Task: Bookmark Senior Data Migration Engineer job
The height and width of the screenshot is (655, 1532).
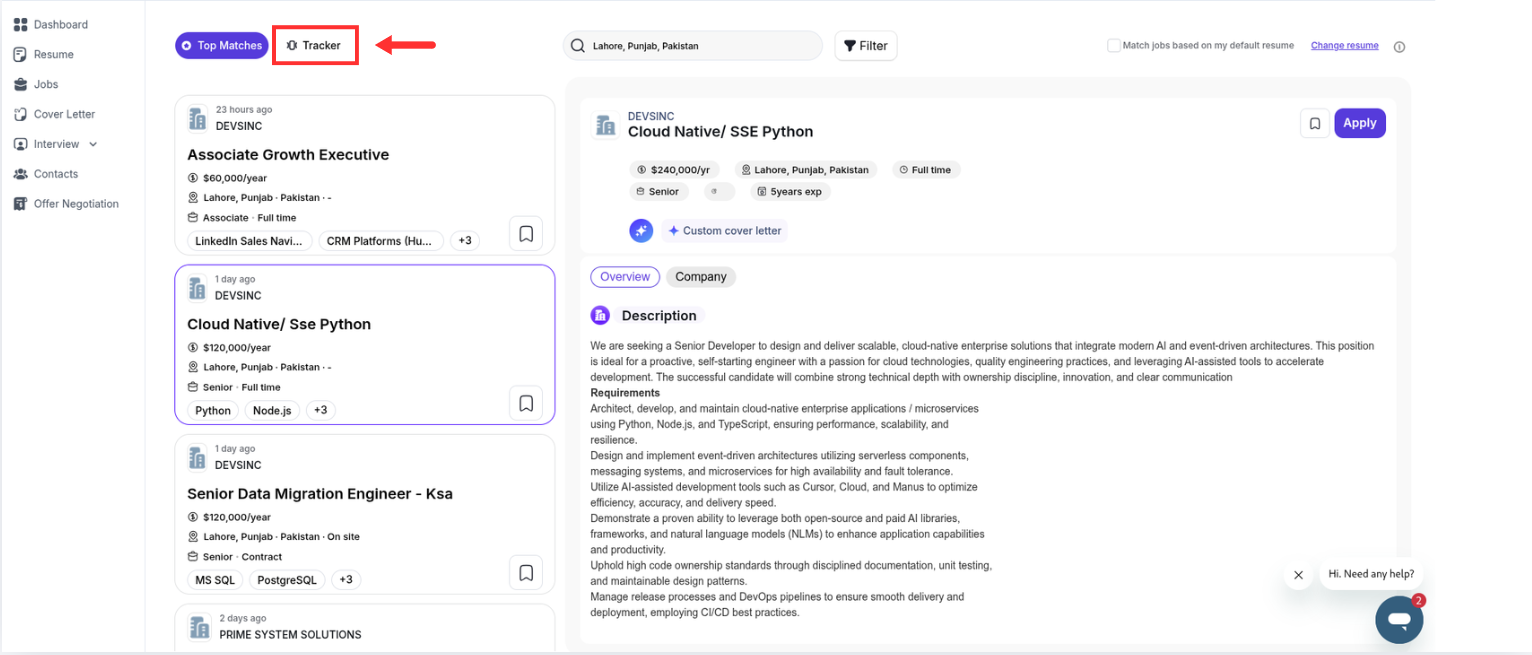Action: [x=526, y=573]
